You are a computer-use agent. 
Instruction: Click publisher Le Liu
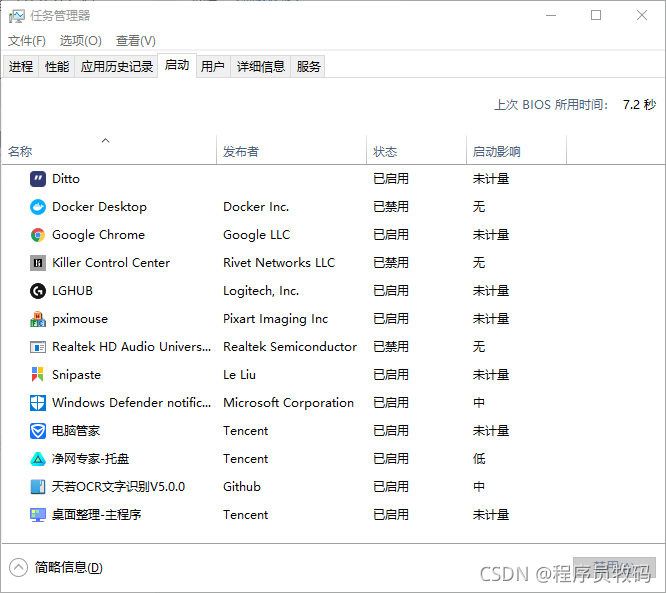[240, 375]
